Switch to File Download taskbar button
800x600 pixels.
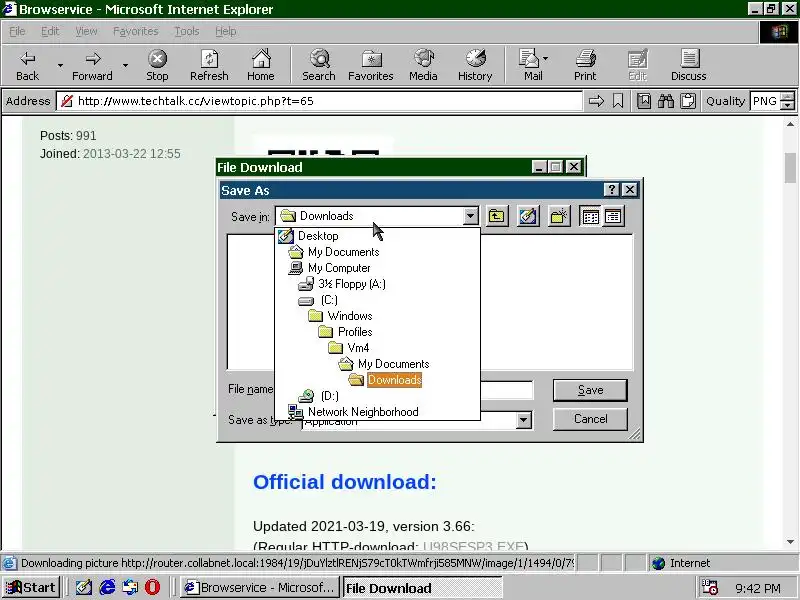422,587
